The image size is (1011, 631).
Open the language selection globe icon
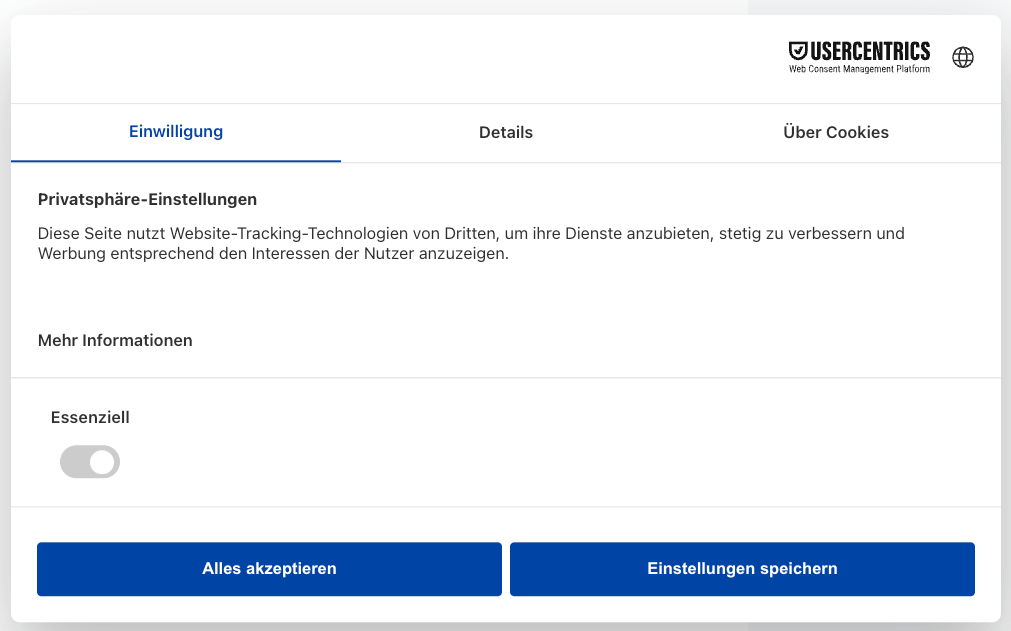[x=963, y=57]
